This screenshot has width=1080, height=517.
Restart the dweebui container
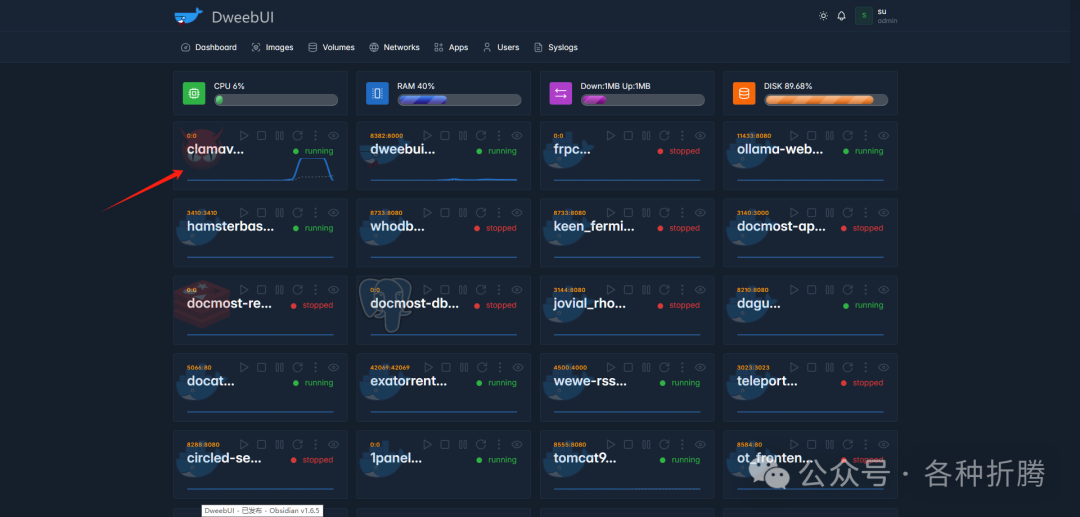pyautogui.click(x=481, y=136)
